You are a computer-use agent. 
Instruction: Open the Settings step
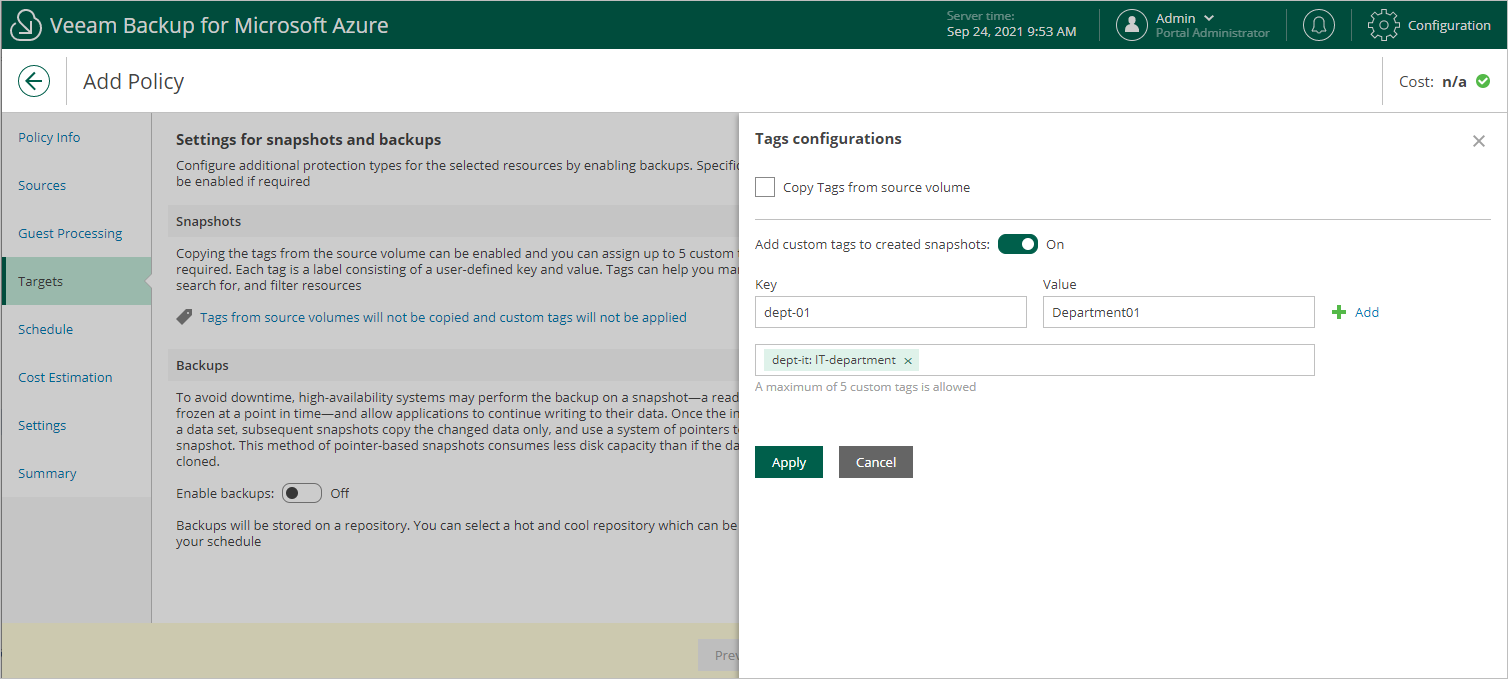(42, 425)
